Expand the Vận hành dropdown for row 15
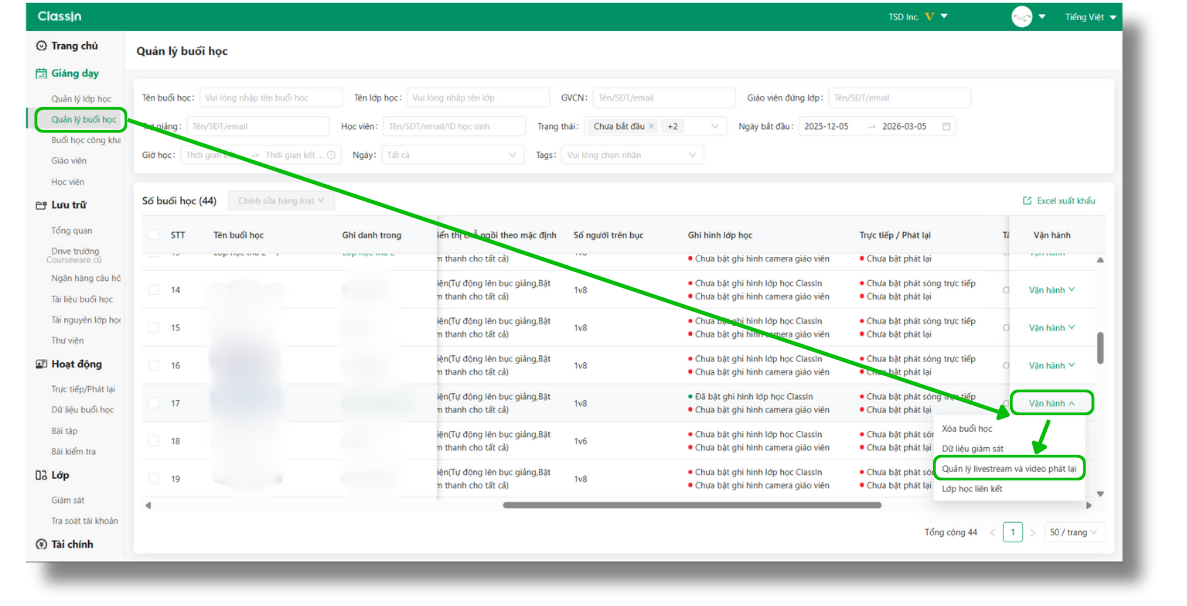 click(1052, 328)
